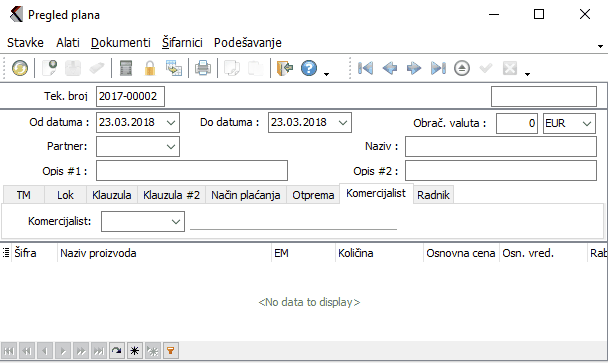
Task: Click the exit door icon
Action: pos(285,68)
